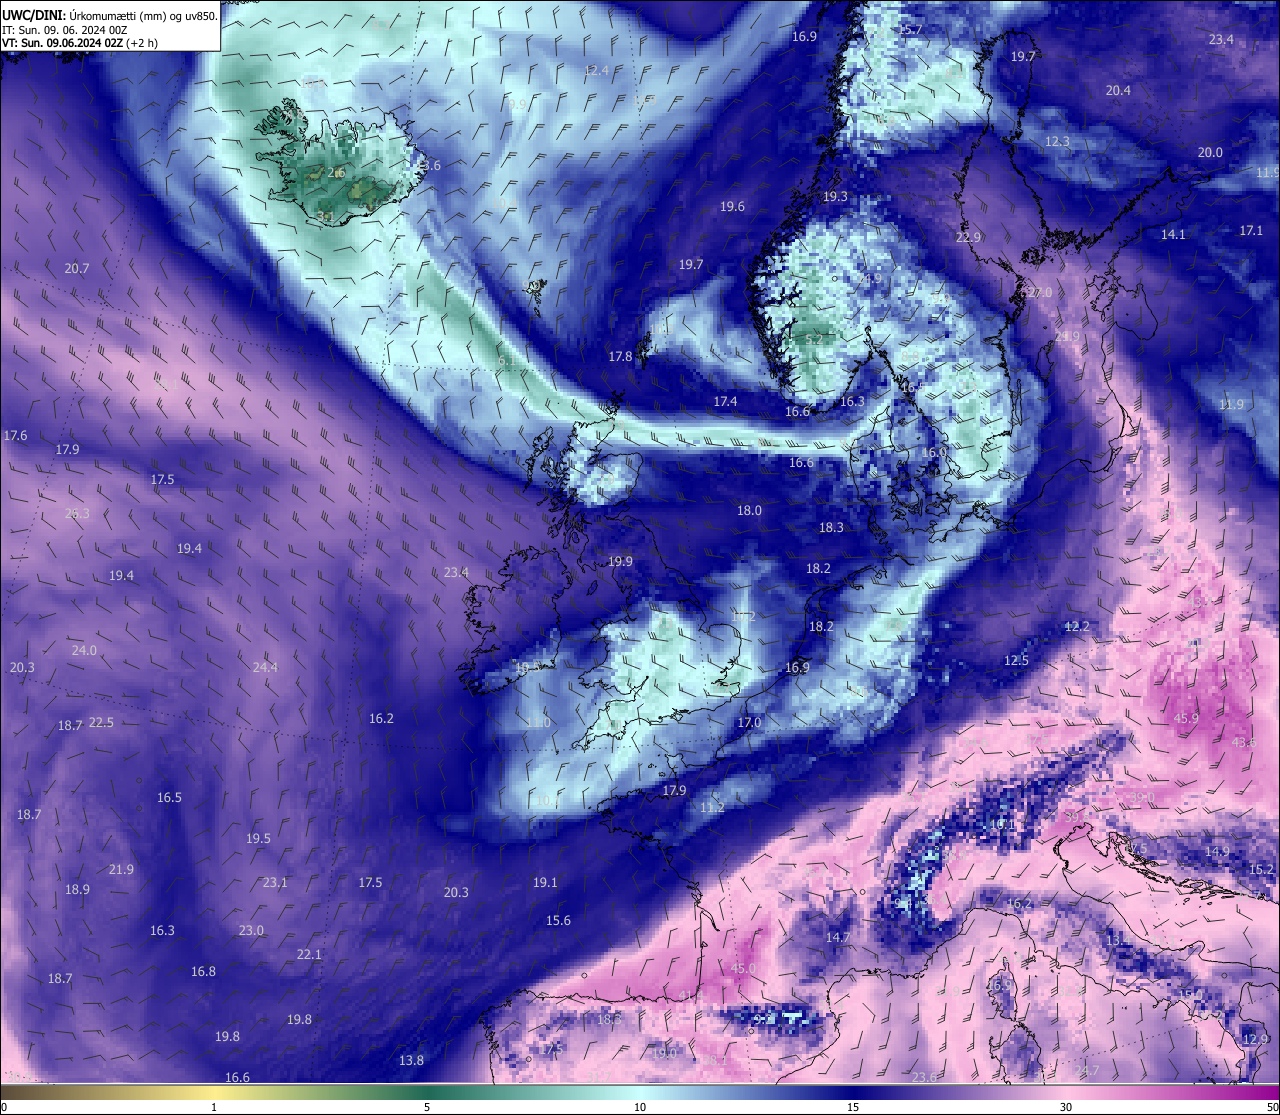
Task: Click the value '3.6' east of Iceland
Action: 431,165
